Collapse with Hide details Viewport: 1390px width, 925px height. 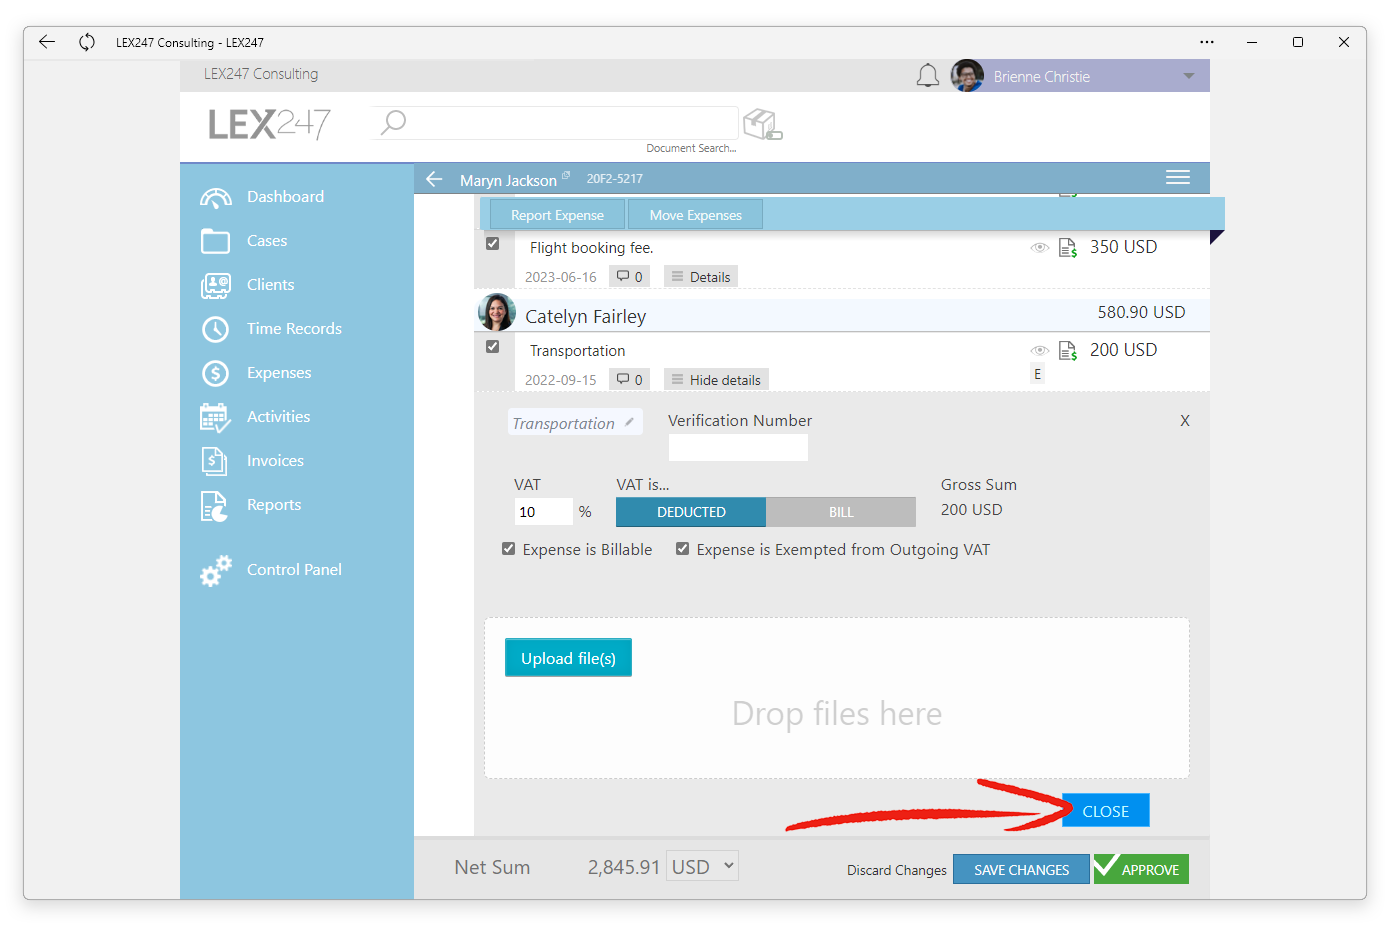point(716,380)
